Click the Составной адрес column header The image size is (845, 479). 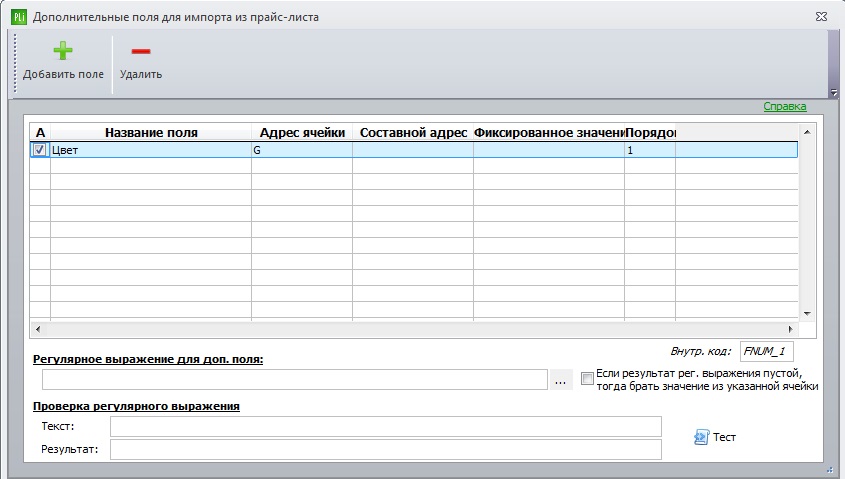[413, 133]
